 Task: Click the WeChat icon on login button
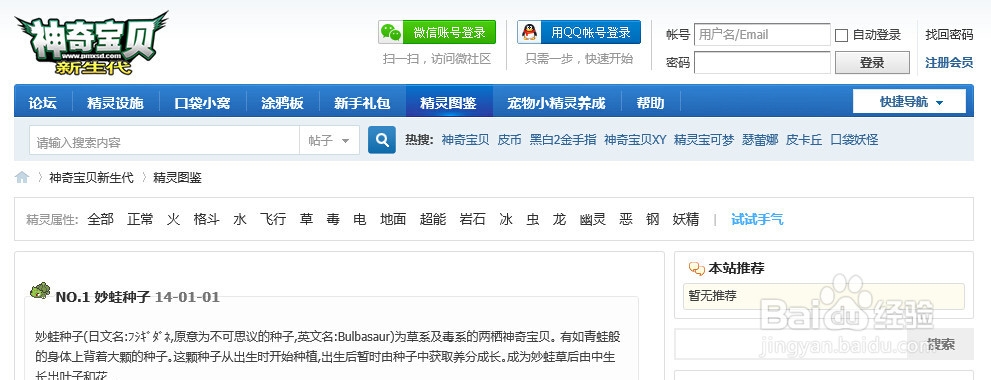391,32
